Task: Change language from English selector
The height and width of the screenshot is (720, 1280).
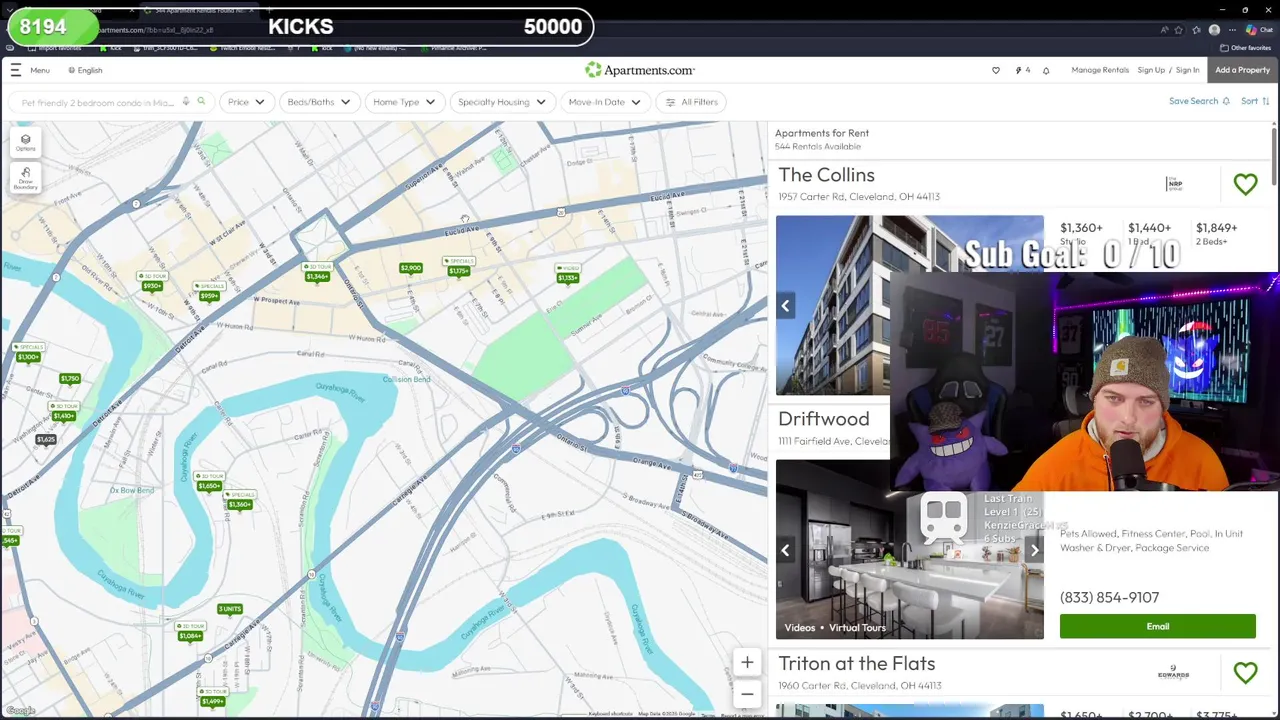Action: (x=85, y=70)
